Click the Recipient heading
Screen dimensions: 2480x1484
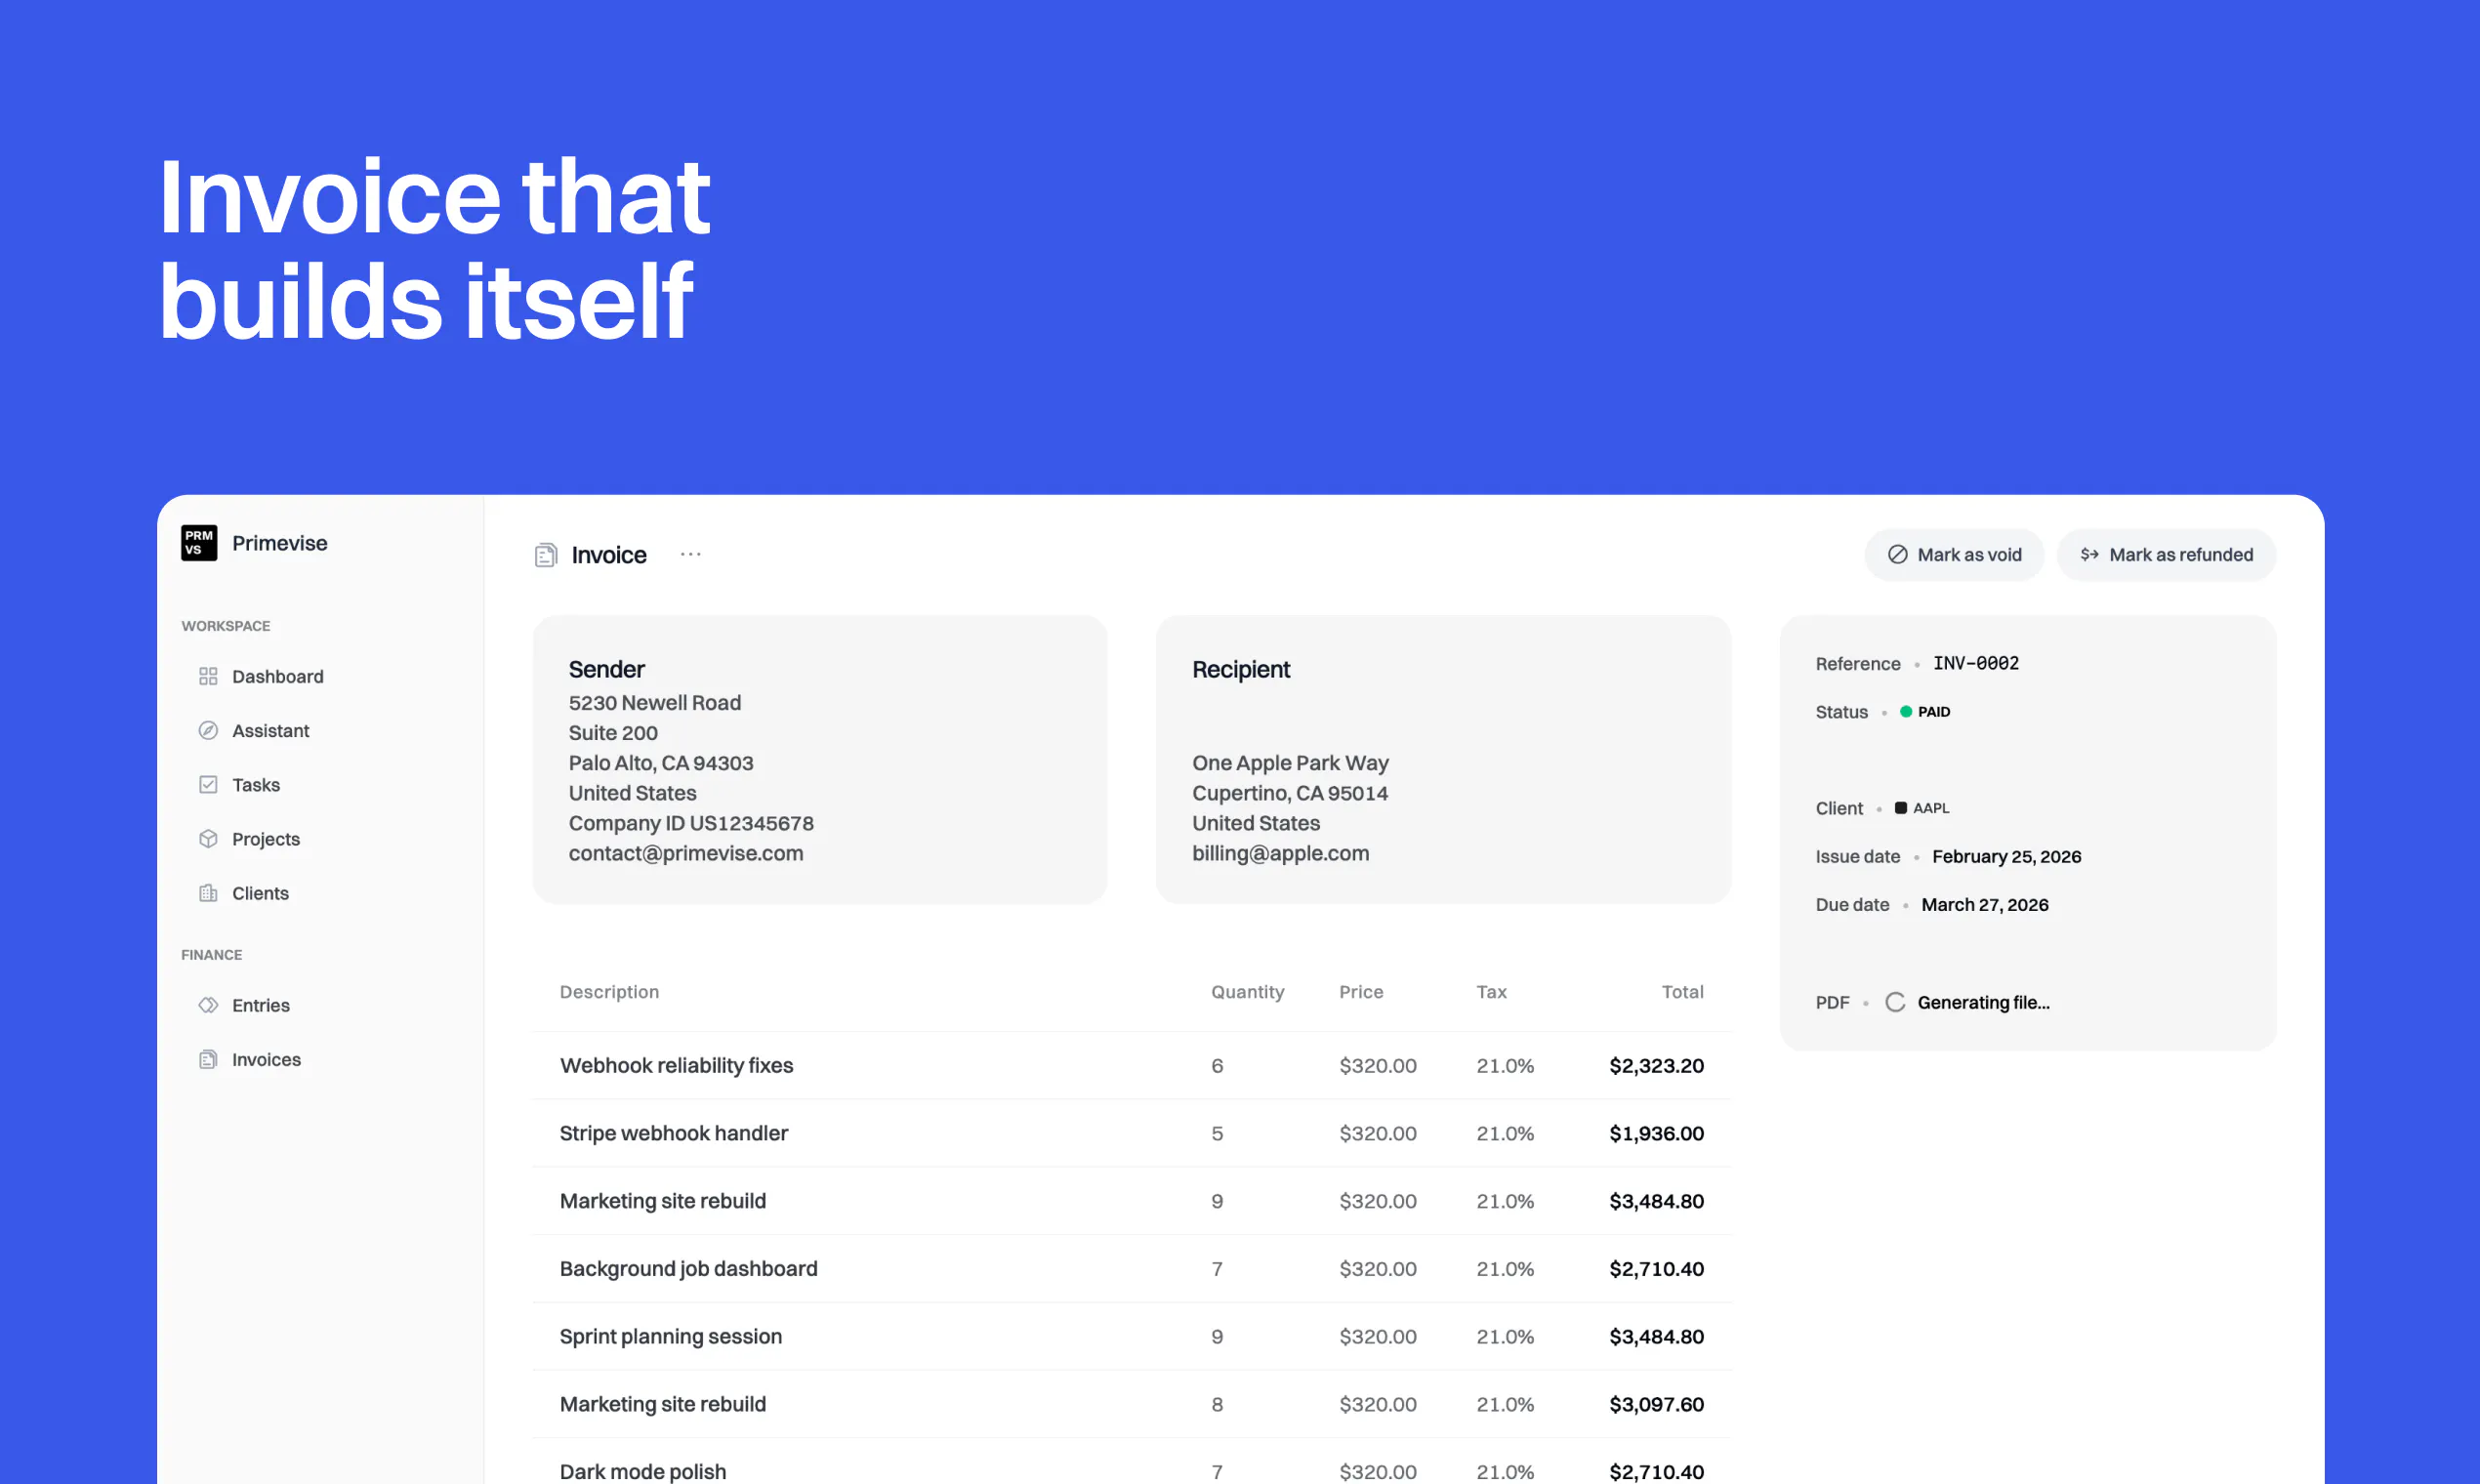click(1241, 669)
